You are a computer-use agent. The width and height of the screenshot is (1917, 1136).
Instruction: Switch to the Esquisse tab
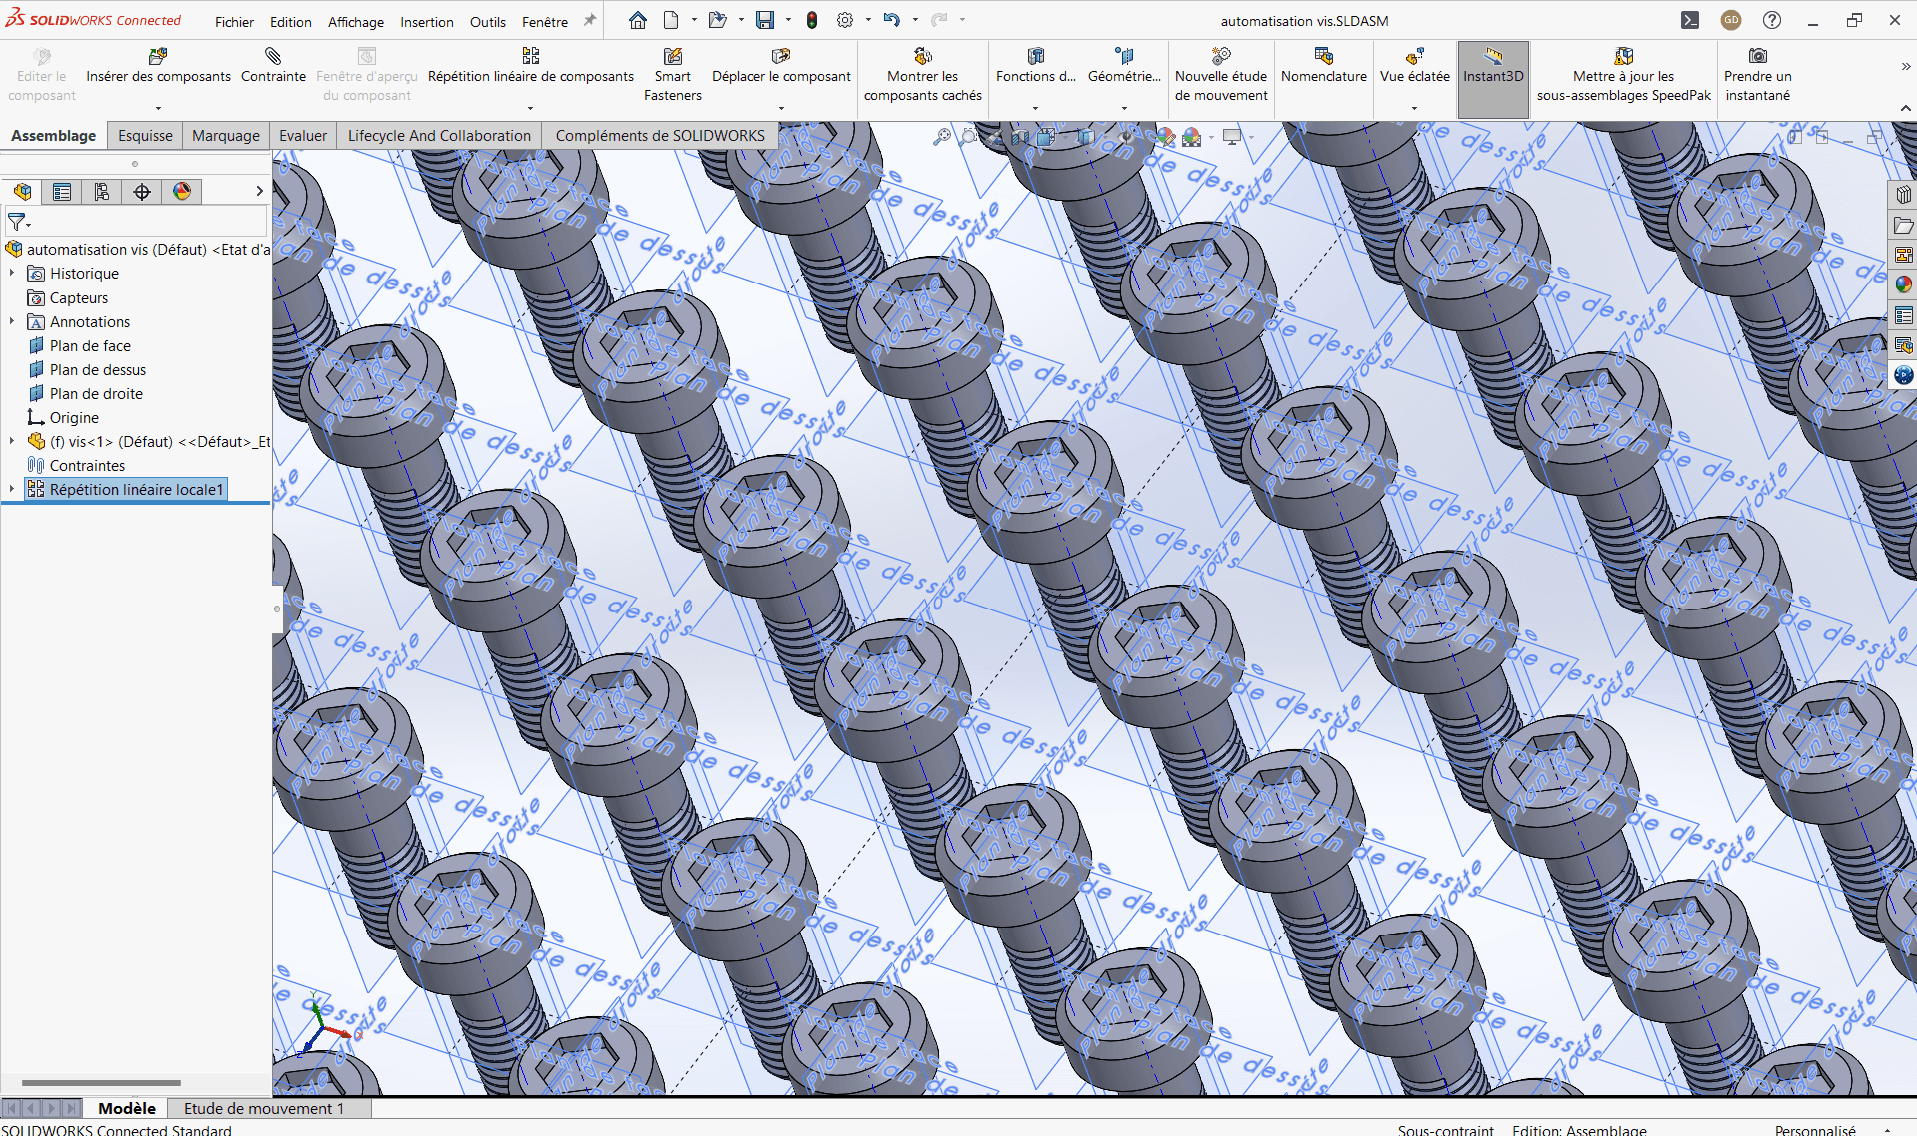[x=145, y=136]
